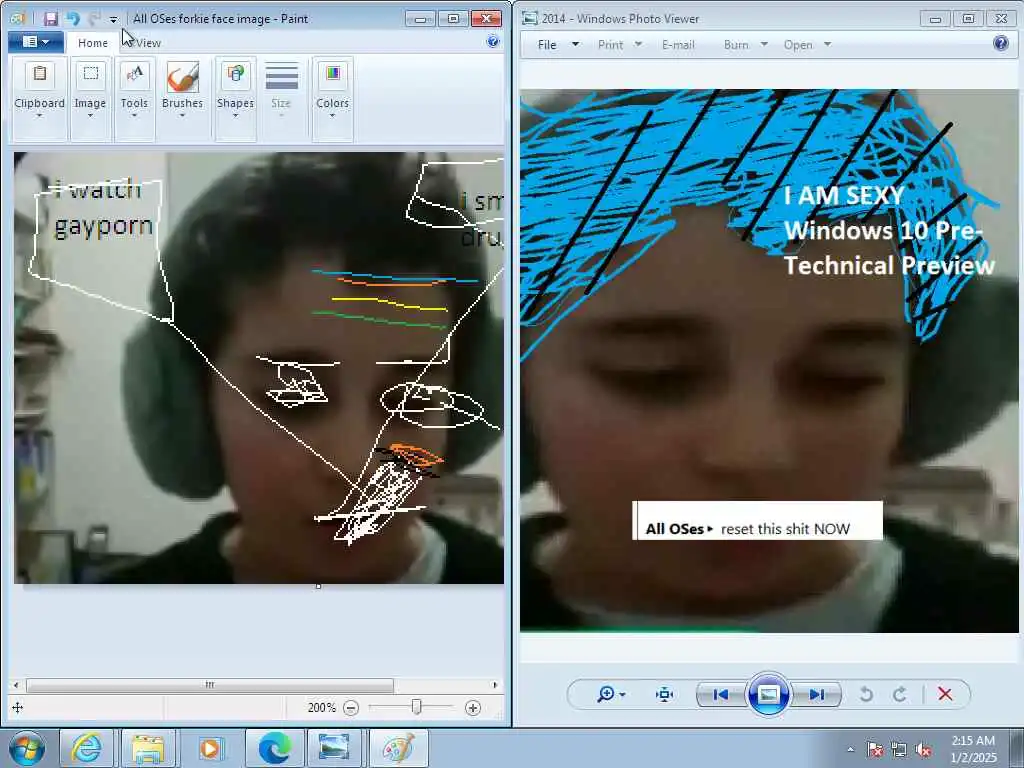Go to next photo in Photo Viewer

(x=816, y=694)
